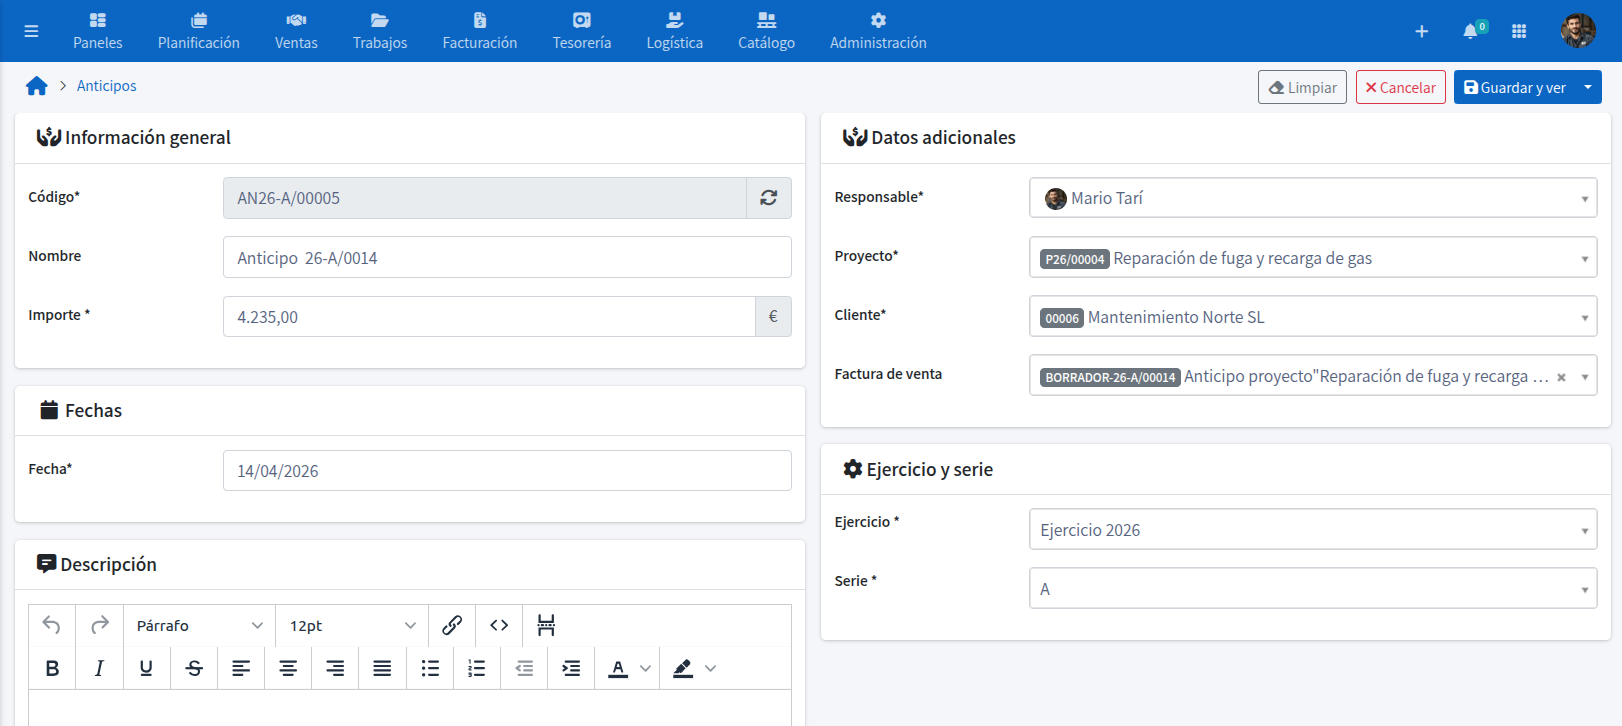
Task: Open the Tesorería menu
Action: tap(581, 31)
